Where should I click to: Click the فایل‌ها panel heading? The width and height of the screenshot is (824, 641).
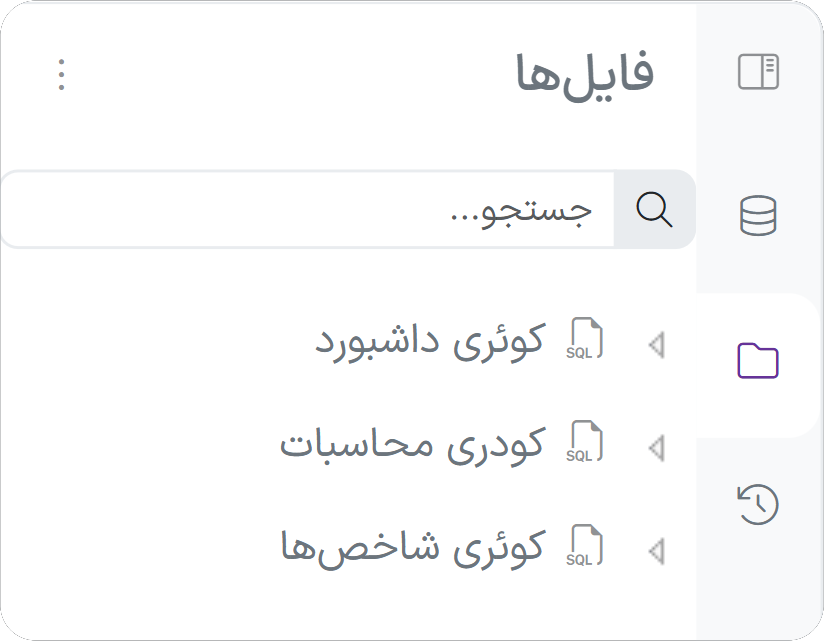click(585, 74)
